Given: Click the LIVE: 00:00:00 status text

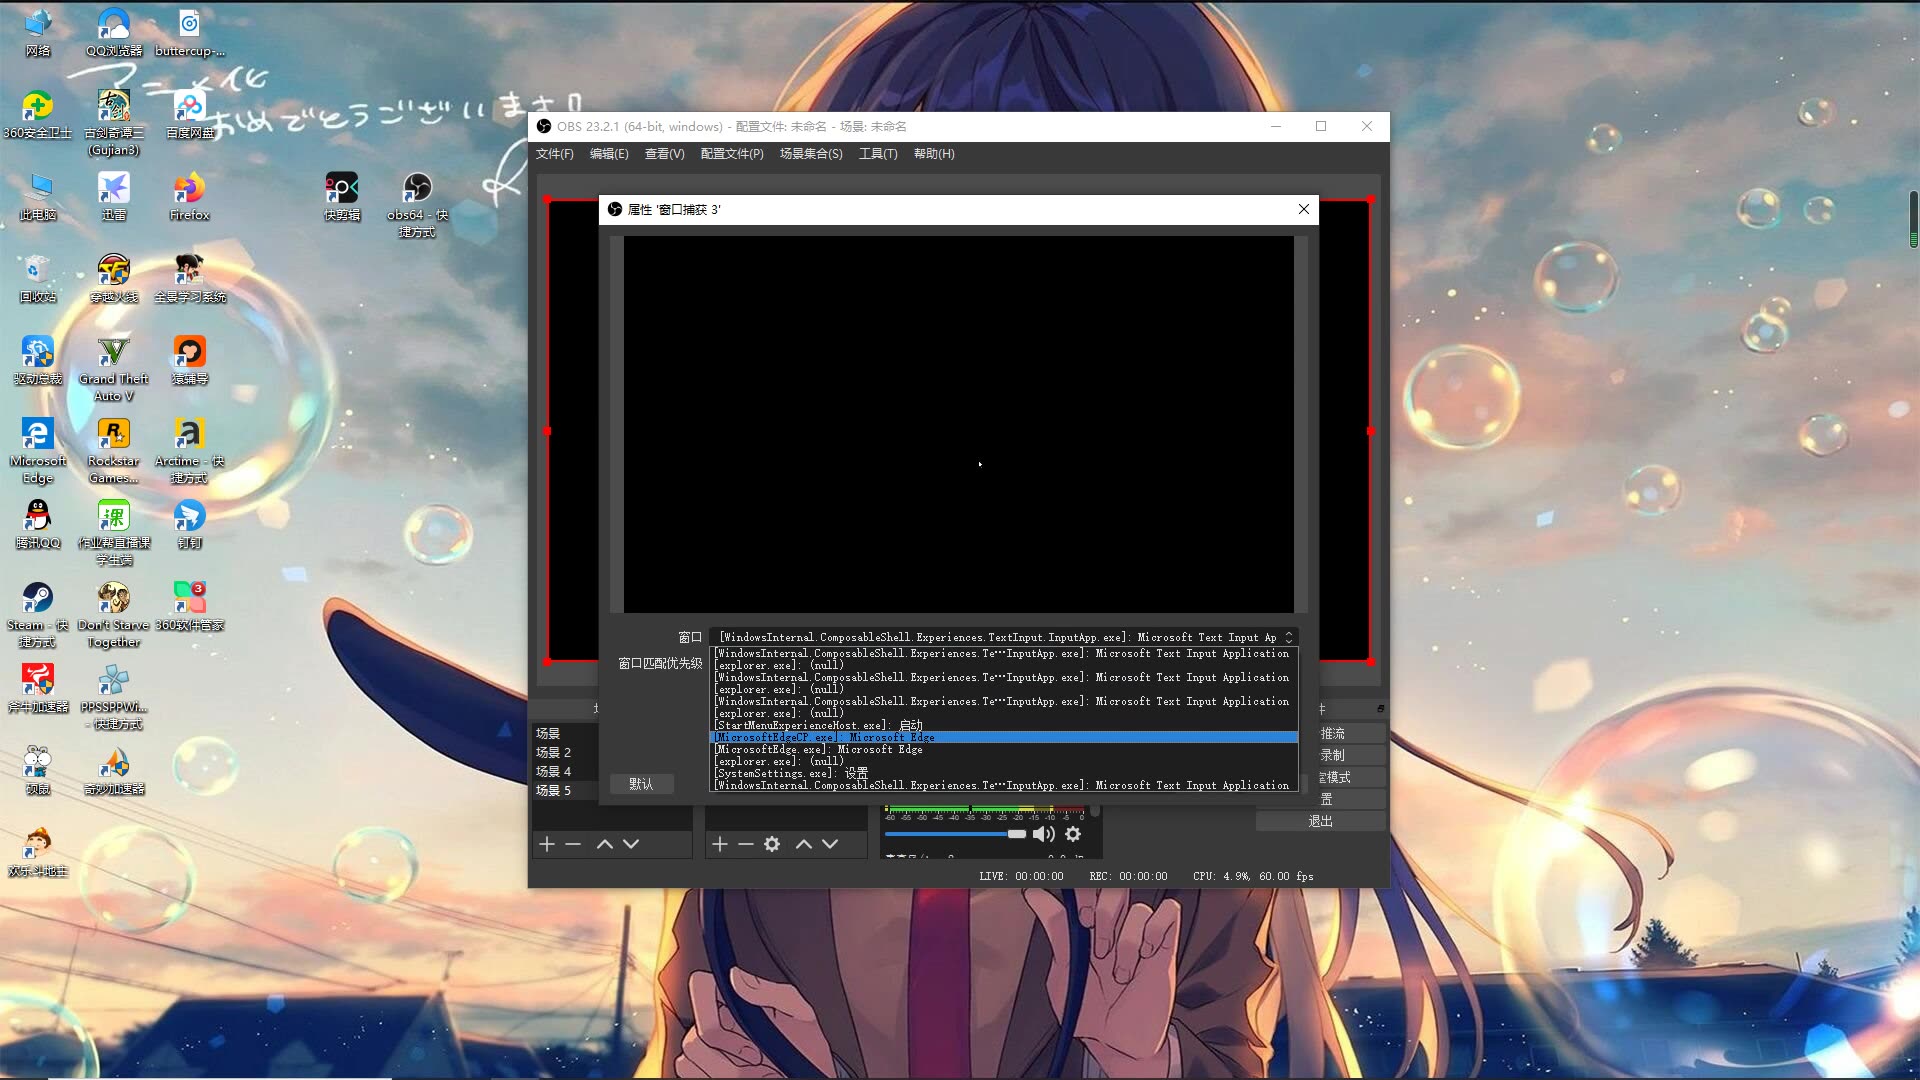Looking at the screenshot, I should tap(1021, 876).
